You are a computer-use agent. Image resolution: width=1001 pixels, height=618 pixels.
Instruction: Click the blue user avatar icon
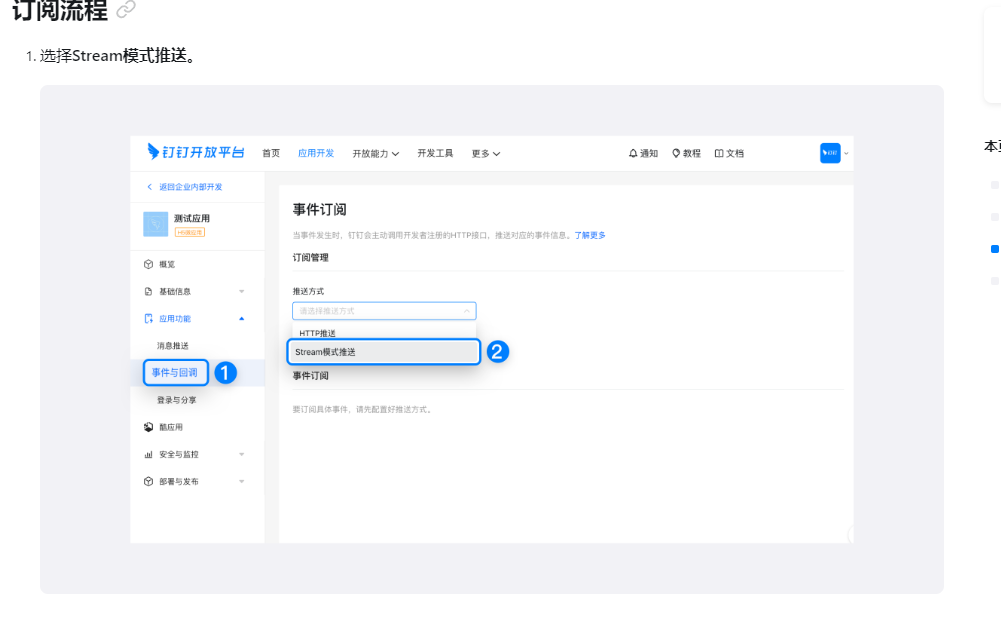[830, 153]
